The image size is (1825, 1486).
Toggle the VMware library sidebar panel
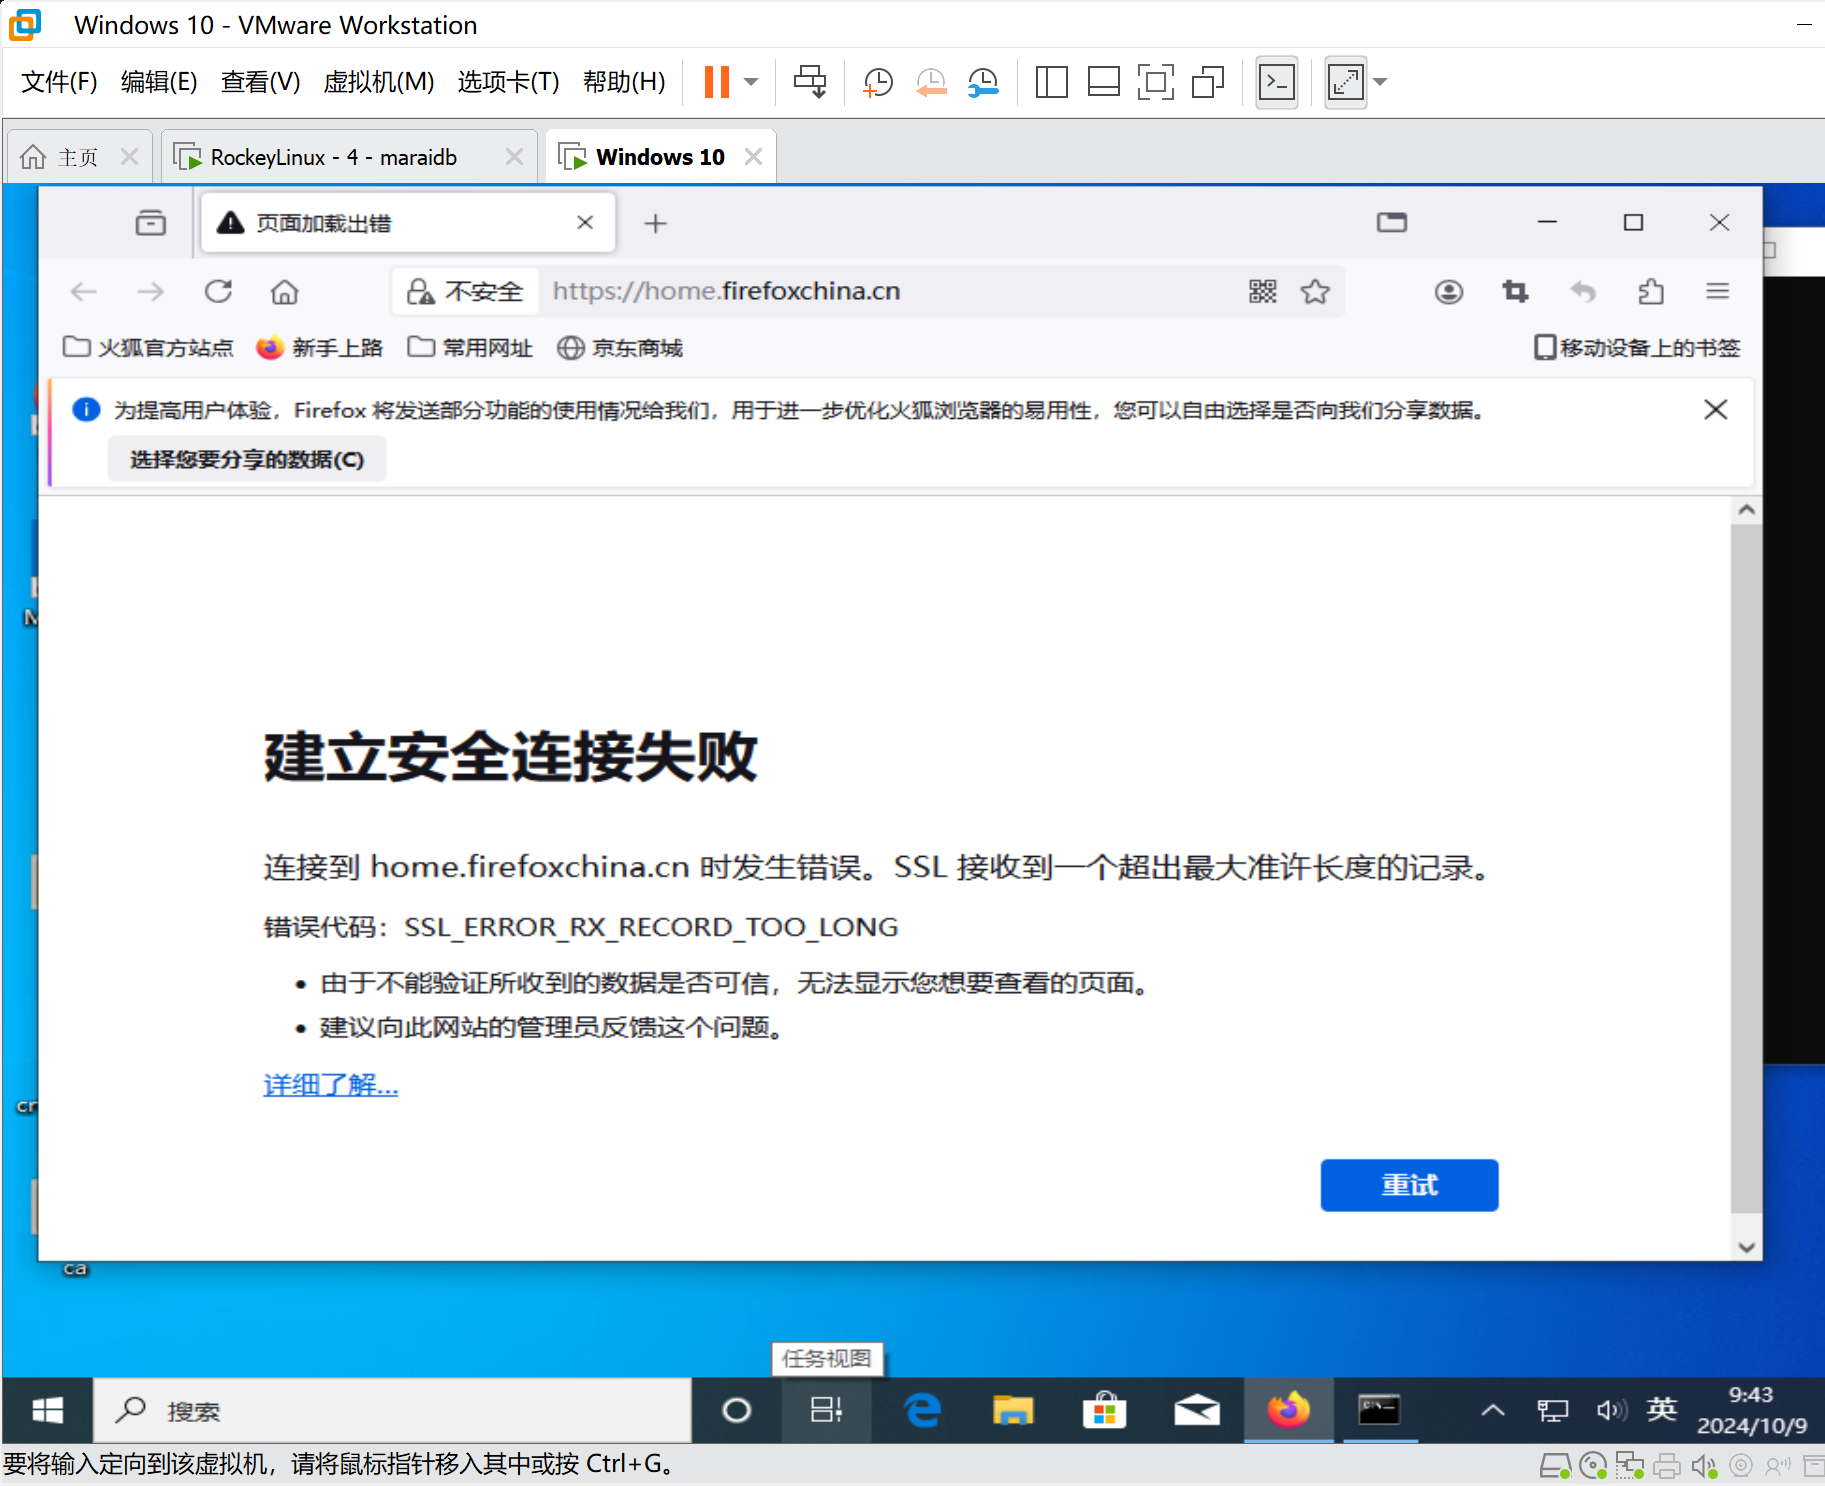(1050, 82)
